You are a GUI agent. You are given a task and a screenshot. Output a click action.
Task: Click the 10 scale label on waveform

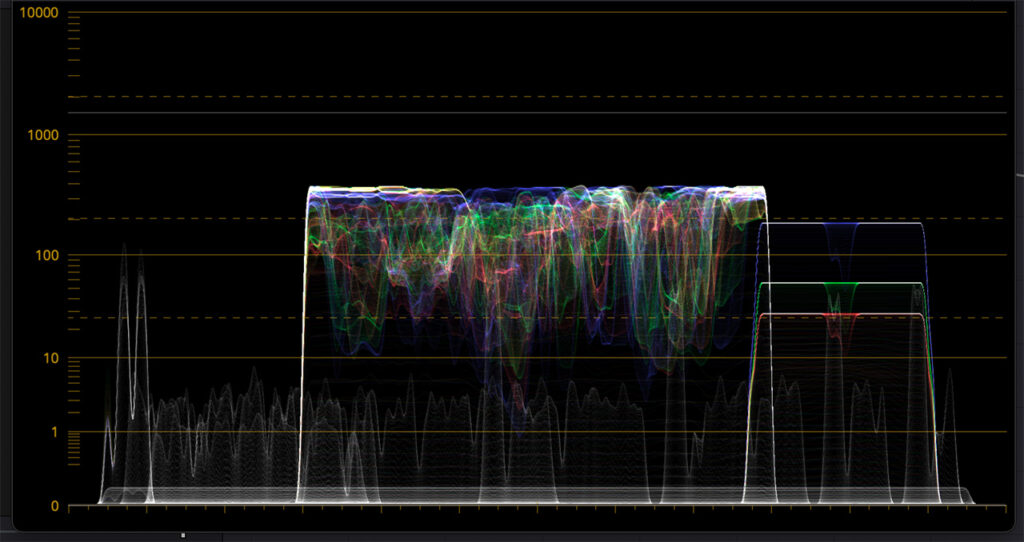click(x=51, y=358)
